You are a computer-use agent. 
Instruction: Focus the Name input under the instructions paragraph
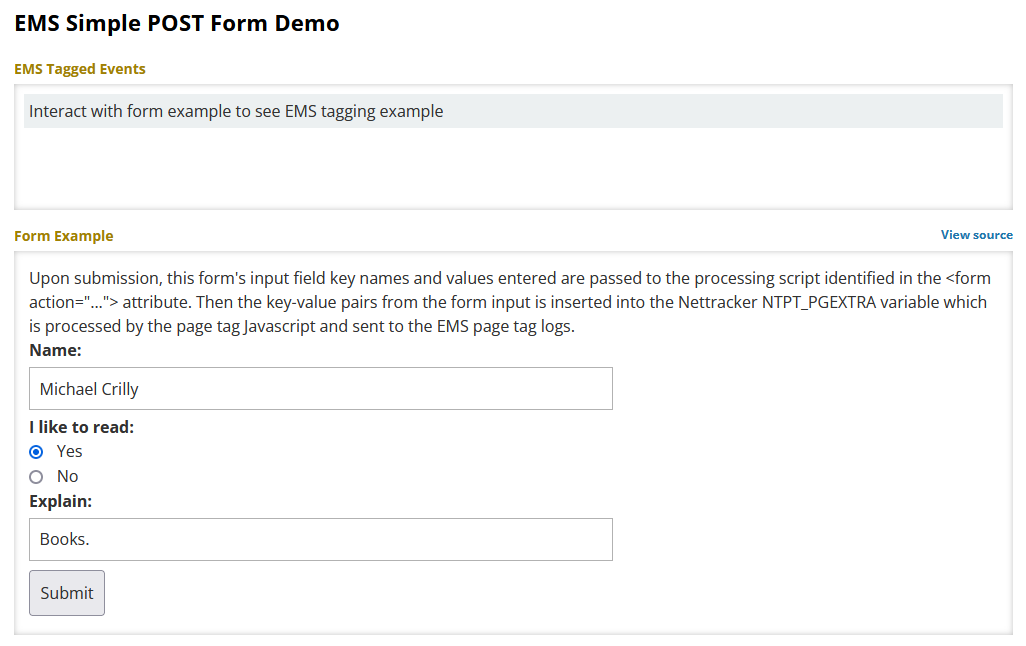pyautogui.click(x=320, y=388)
